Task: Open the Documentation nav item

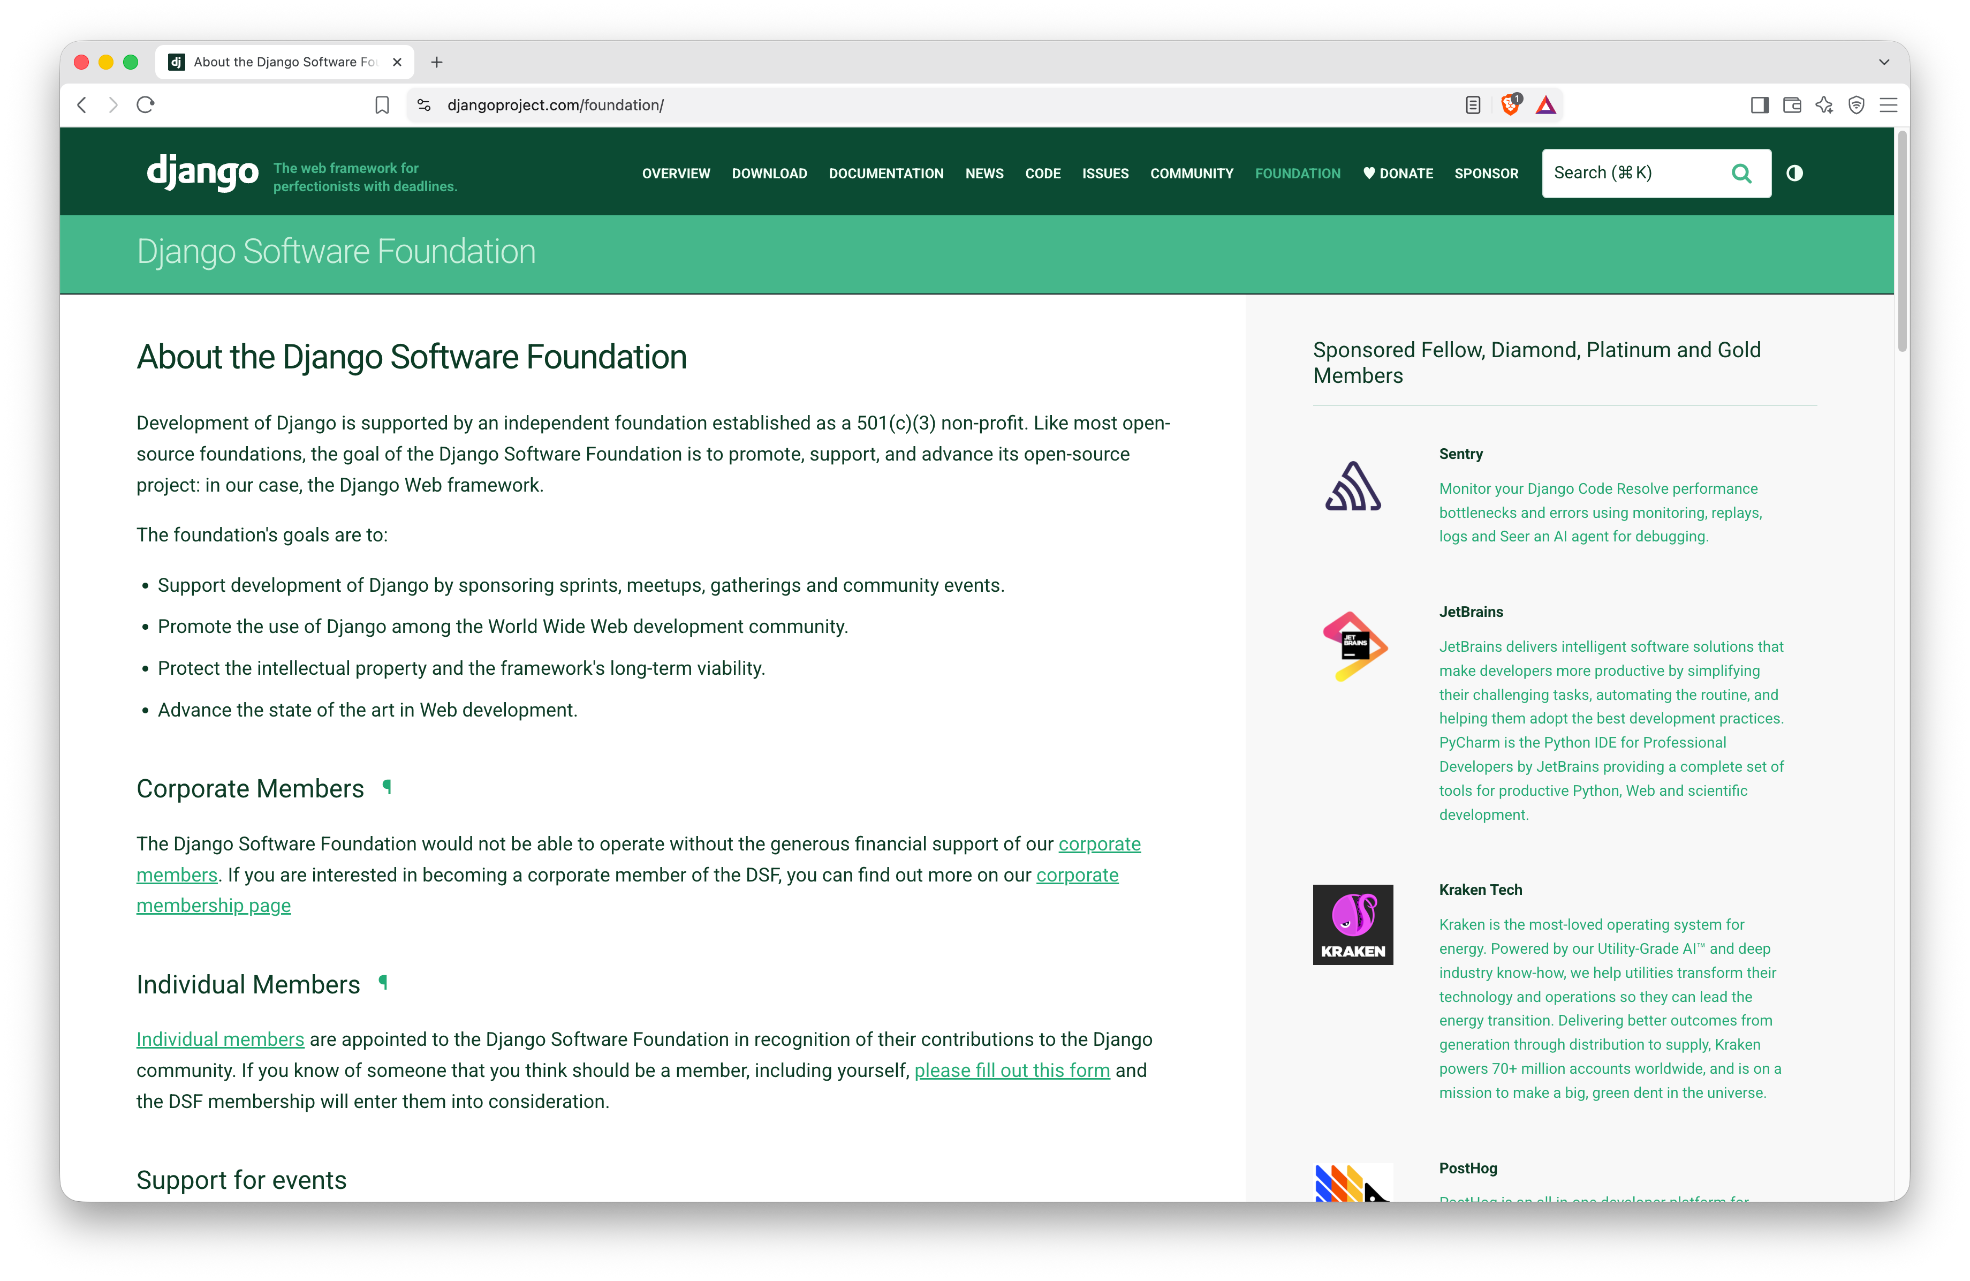Action: pyautogui.click(x=886, y=173)
